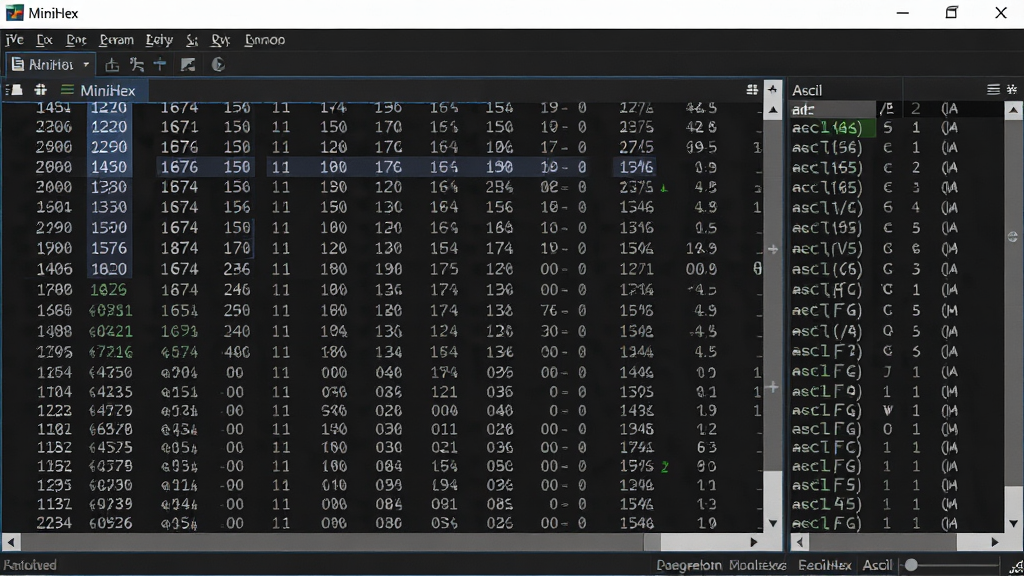Click the pin icon above the hex vertical scrollbar
This screenshot has height=576, width=1024.
[773, 89]
